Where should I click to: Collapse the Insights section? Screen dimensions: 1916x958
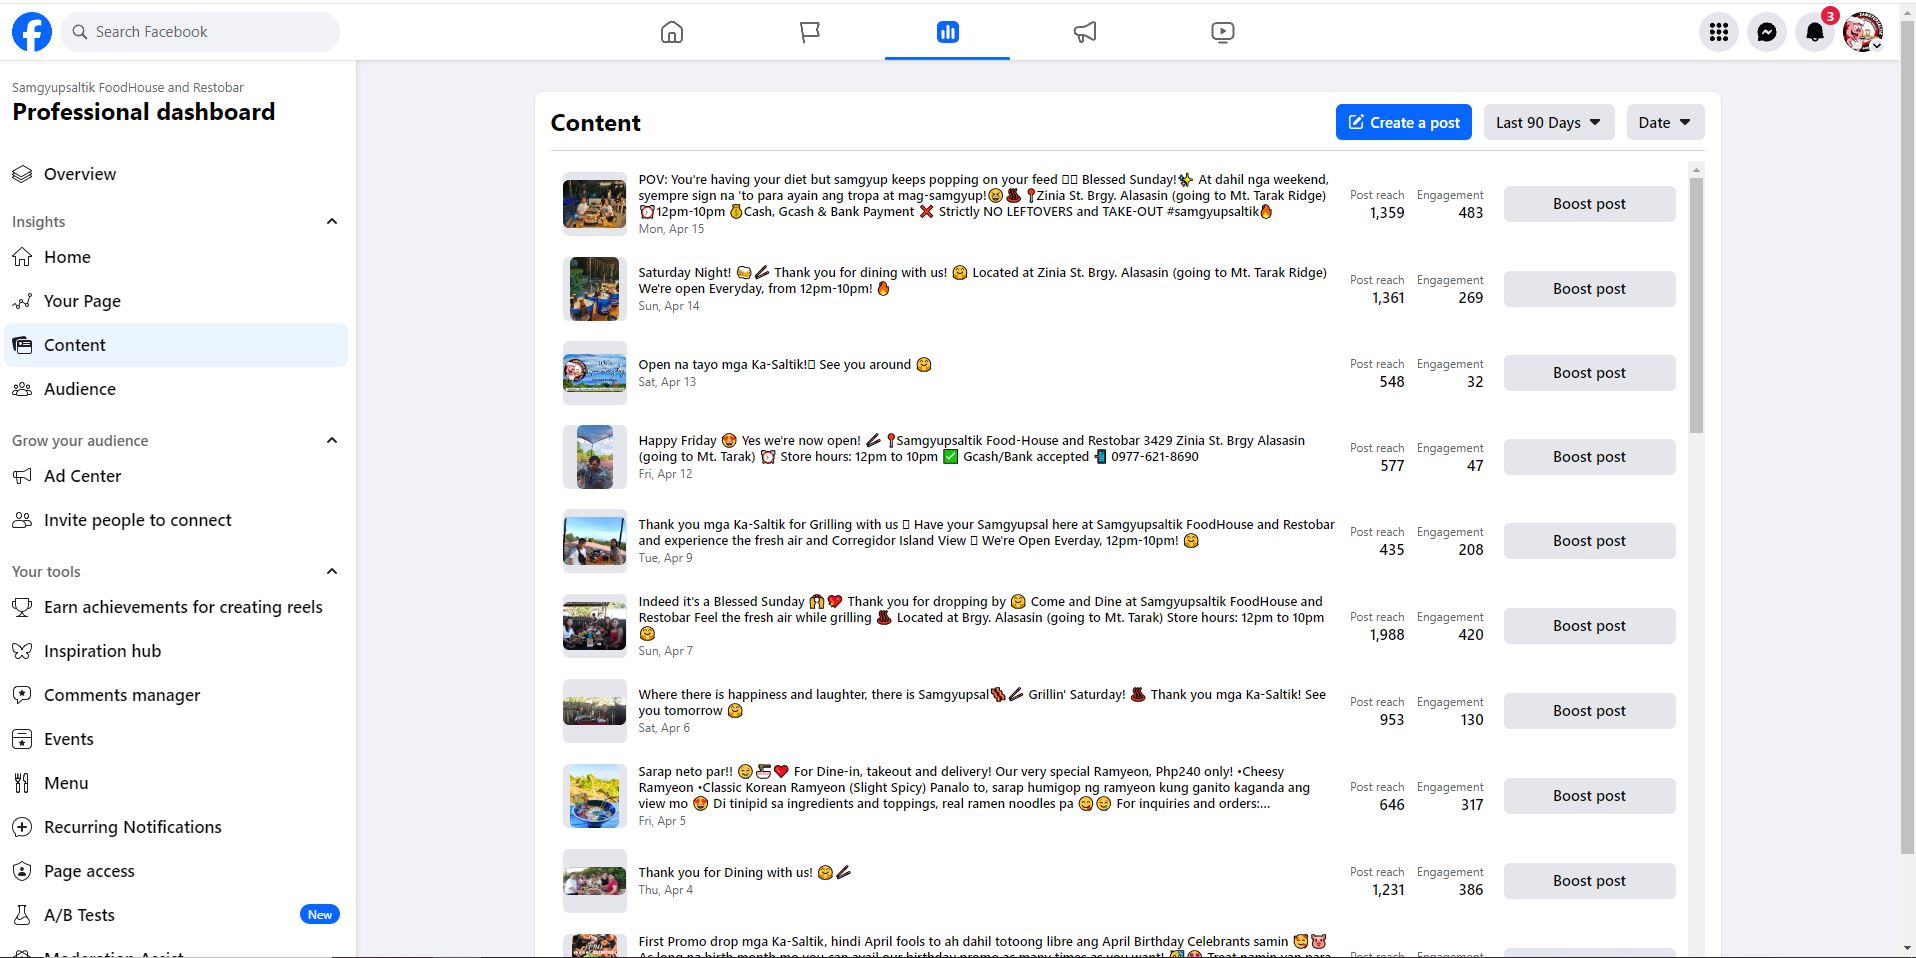point(332,221)
